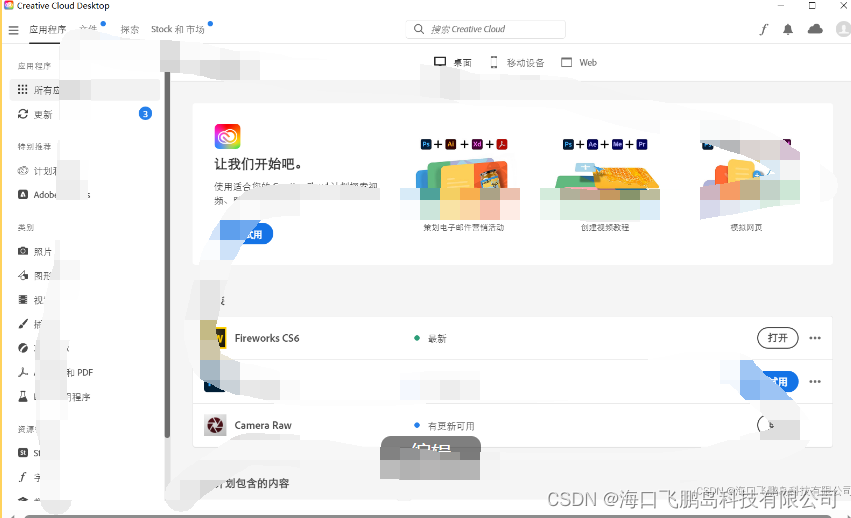
Task: Click the 让我们开始吧 heading
Action: (257, 164)
